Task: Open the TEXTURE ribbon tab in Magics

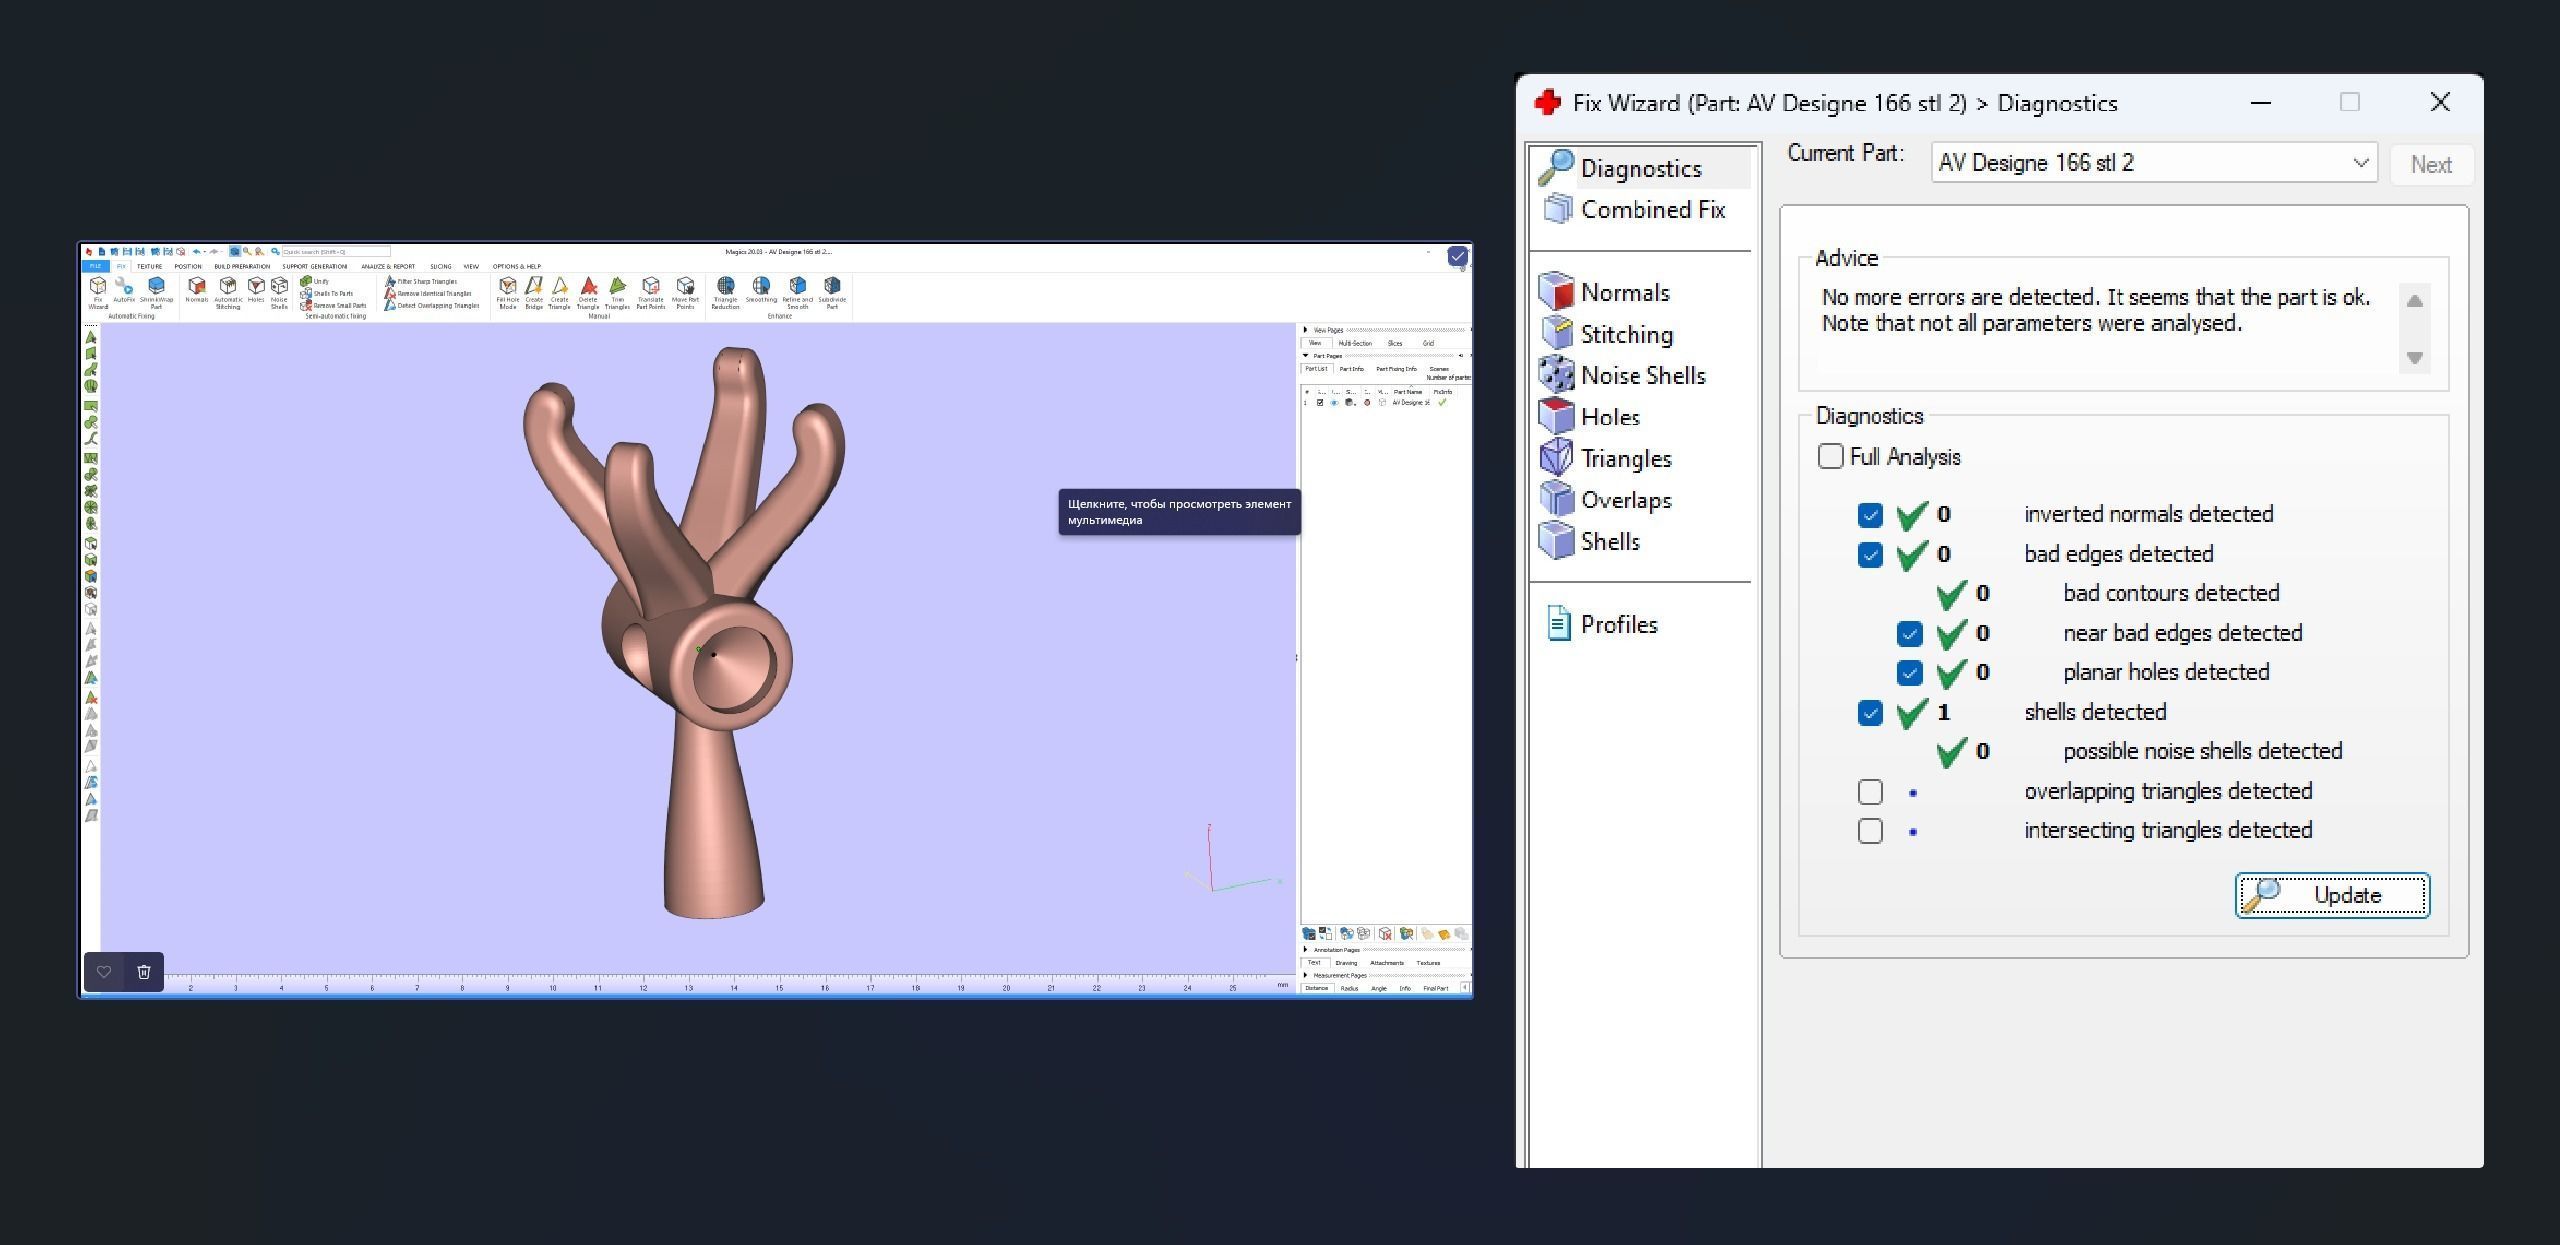Action: pyautogui.click(x=149, y=267)
